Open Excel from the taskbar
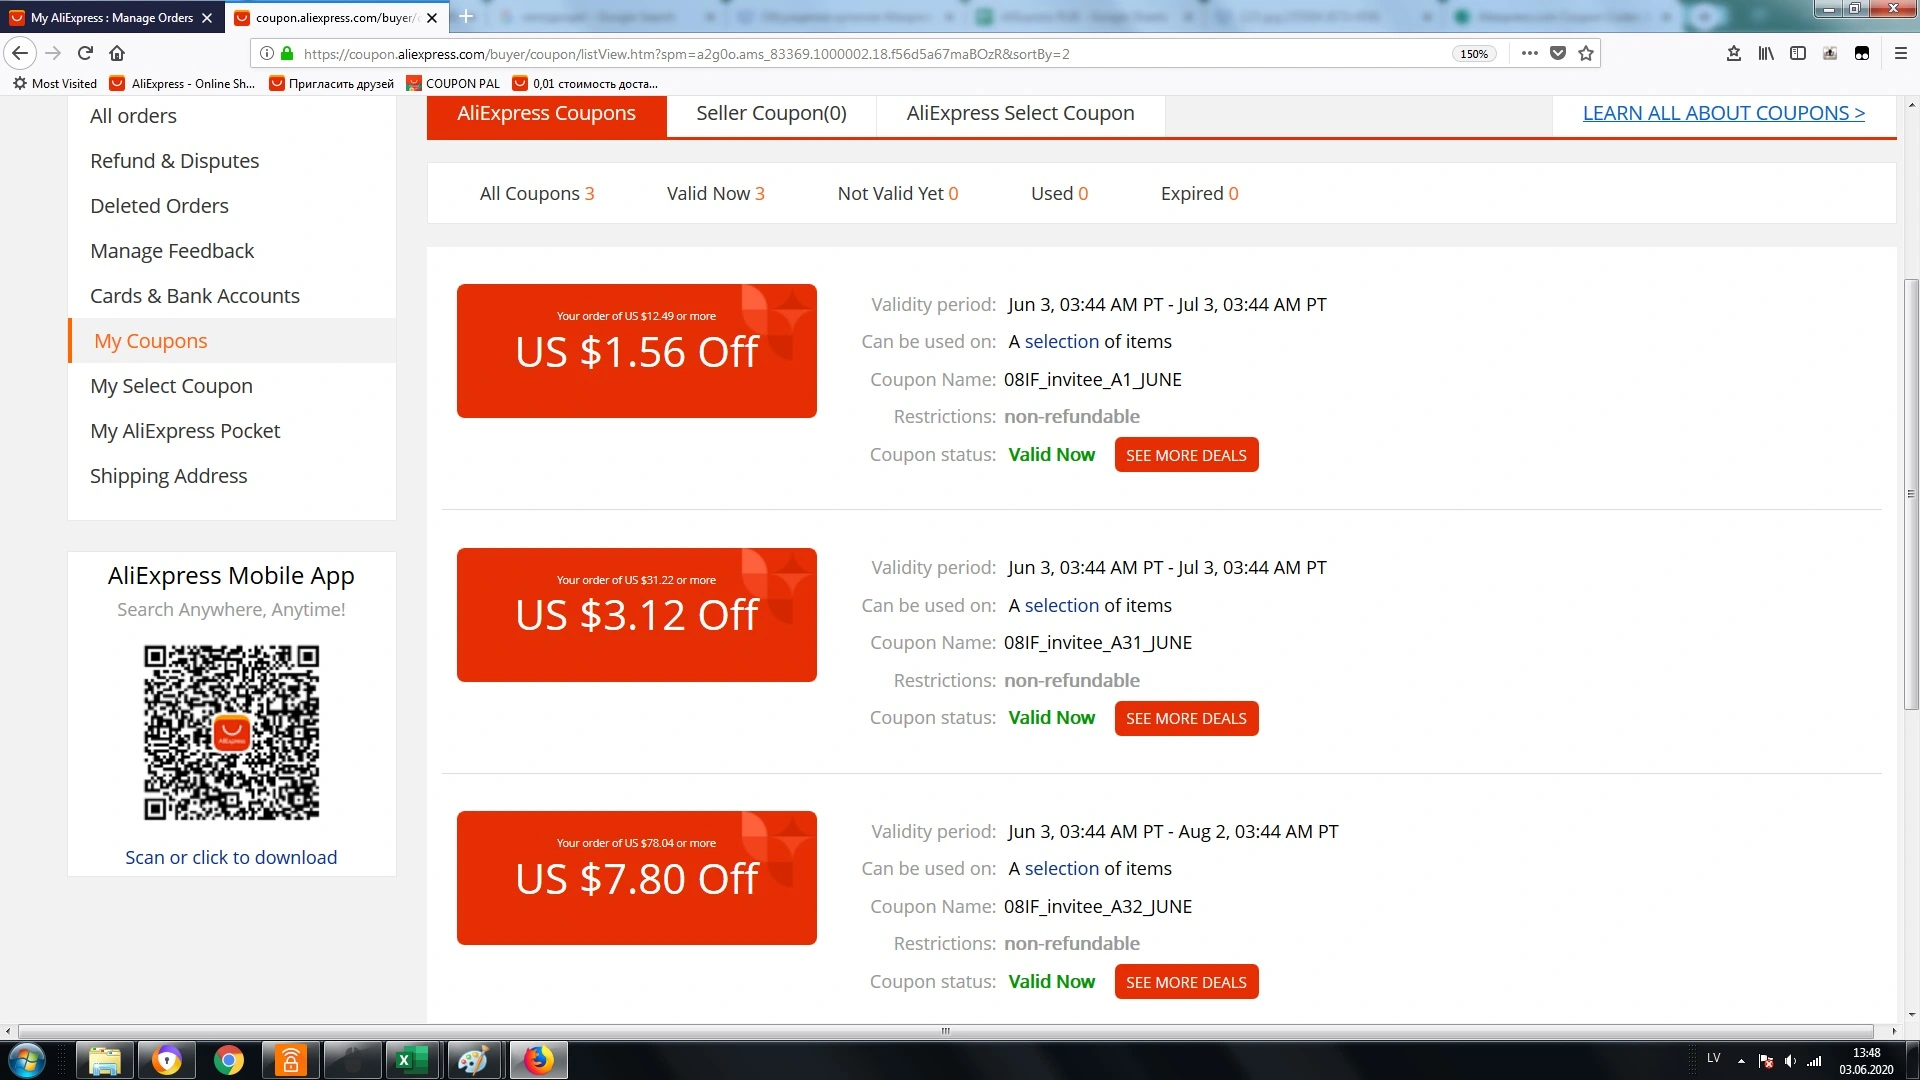Screen dimensions: 1920x1080 pyautogui.click(x=411, y=1060)
